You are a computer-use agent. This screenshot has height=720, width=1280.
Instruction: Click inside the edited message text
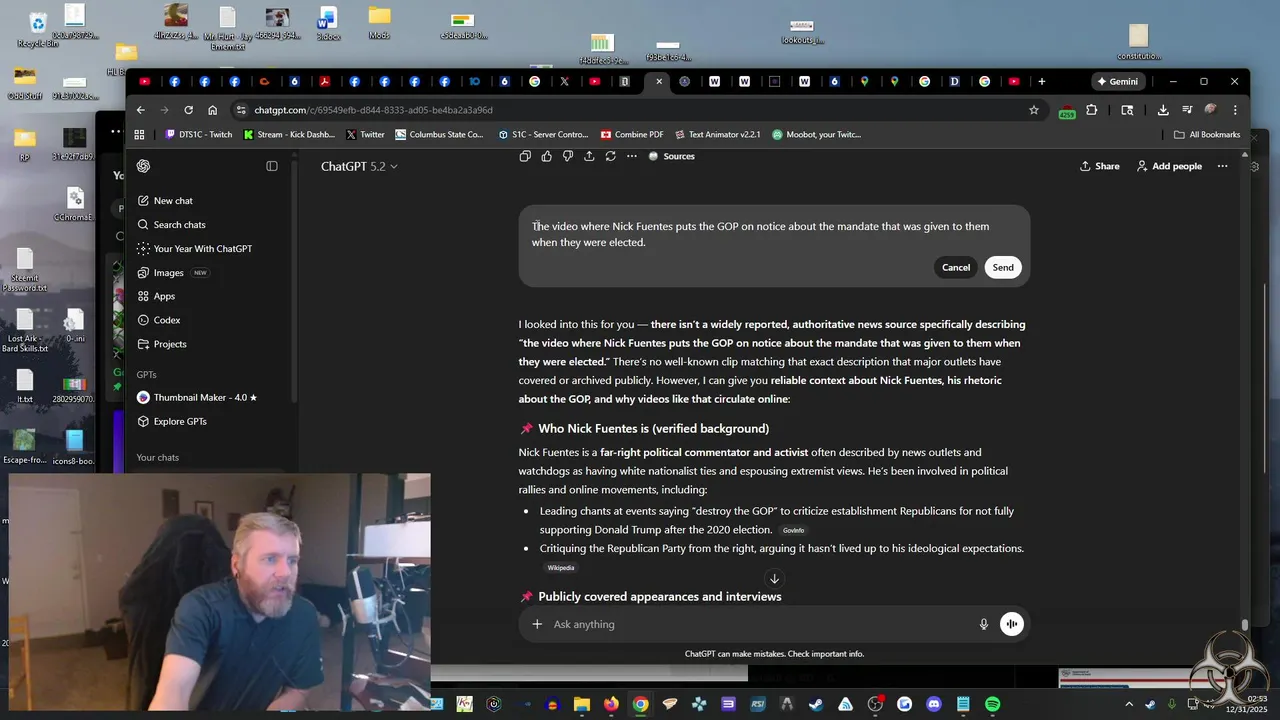point(760,234)
